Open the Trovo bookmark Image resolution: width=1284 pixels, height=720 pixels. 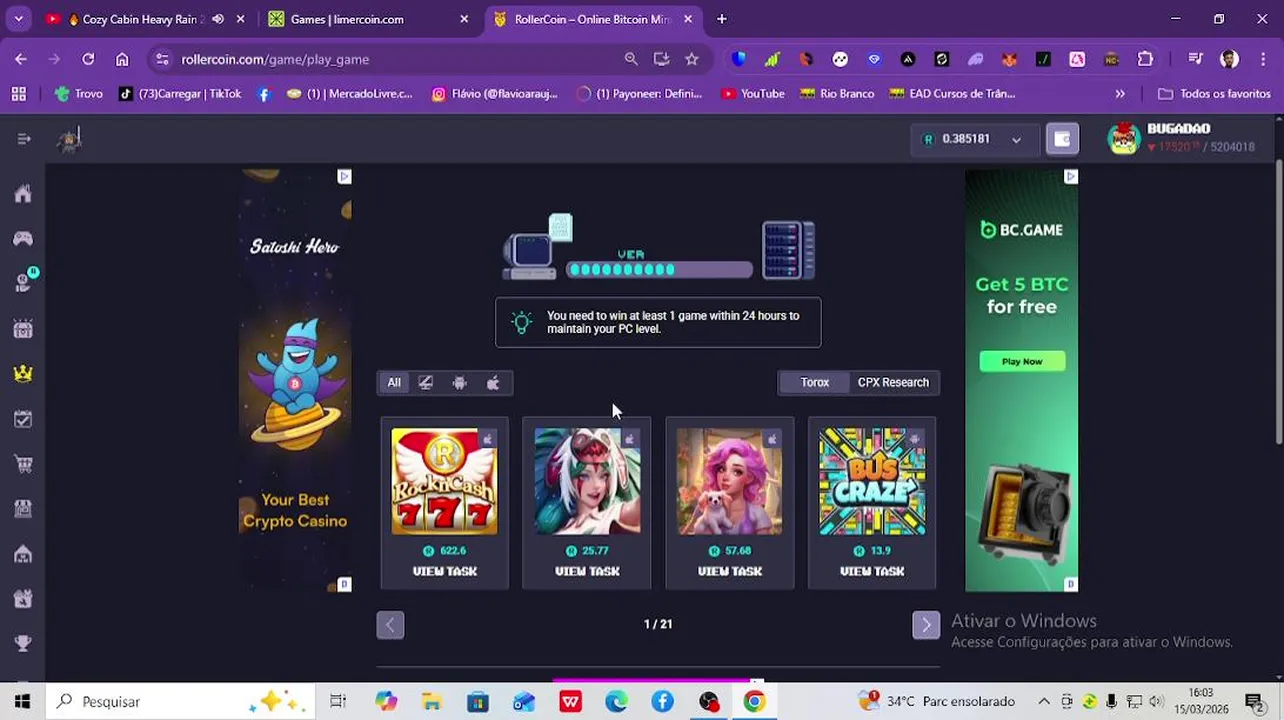click(78, 93)
